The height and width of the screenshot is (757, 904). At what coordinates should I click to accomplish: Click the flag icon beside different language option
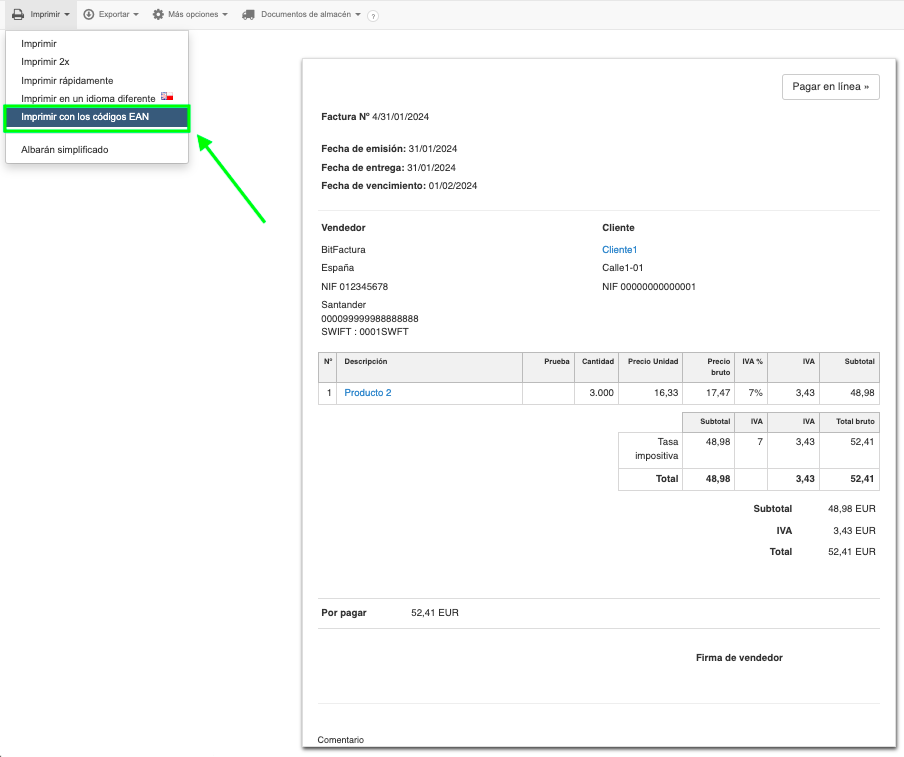167,97
